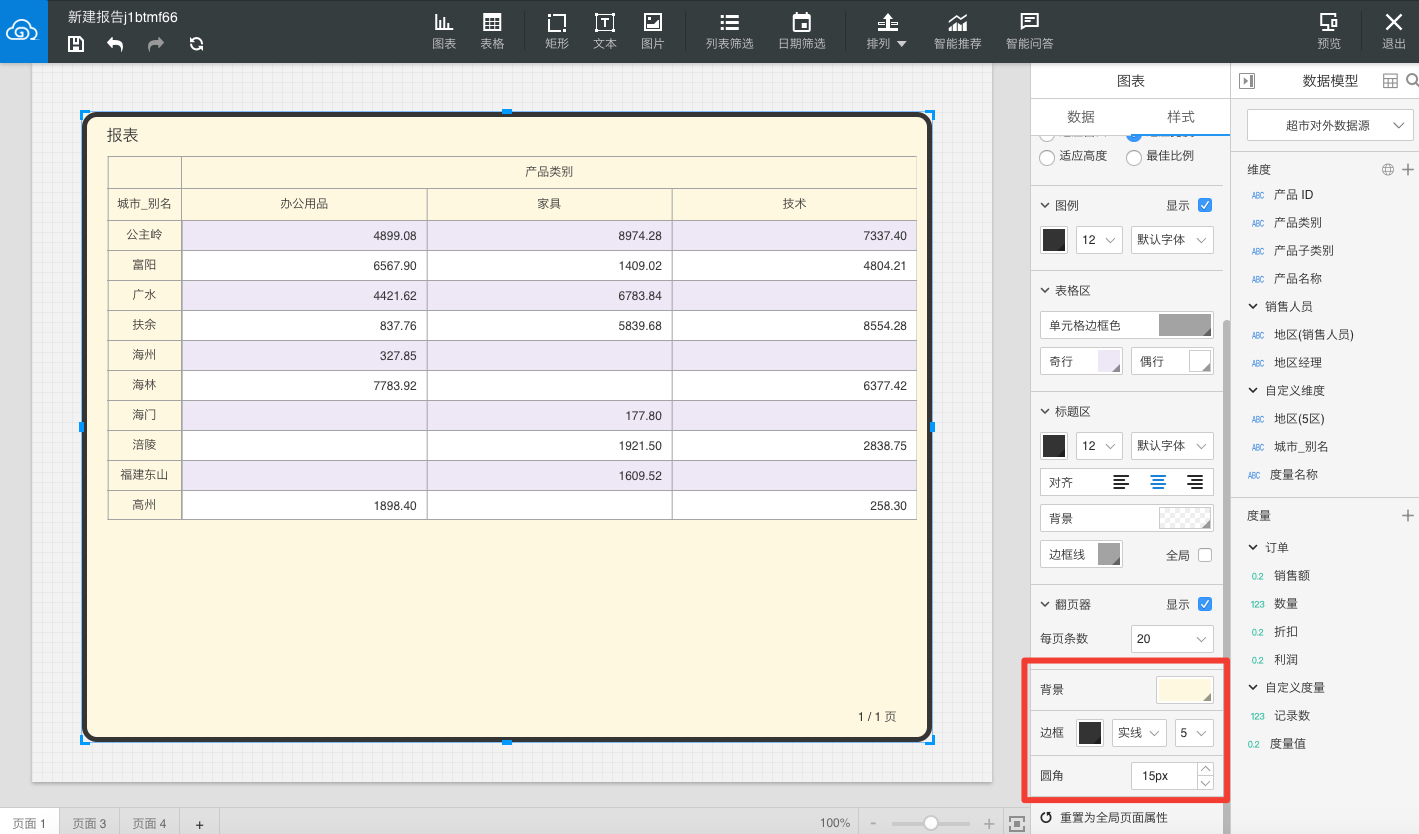Select center alignment in 标题区
The width and height of the screenshot is (1419, 834).
click(1158, 482)
